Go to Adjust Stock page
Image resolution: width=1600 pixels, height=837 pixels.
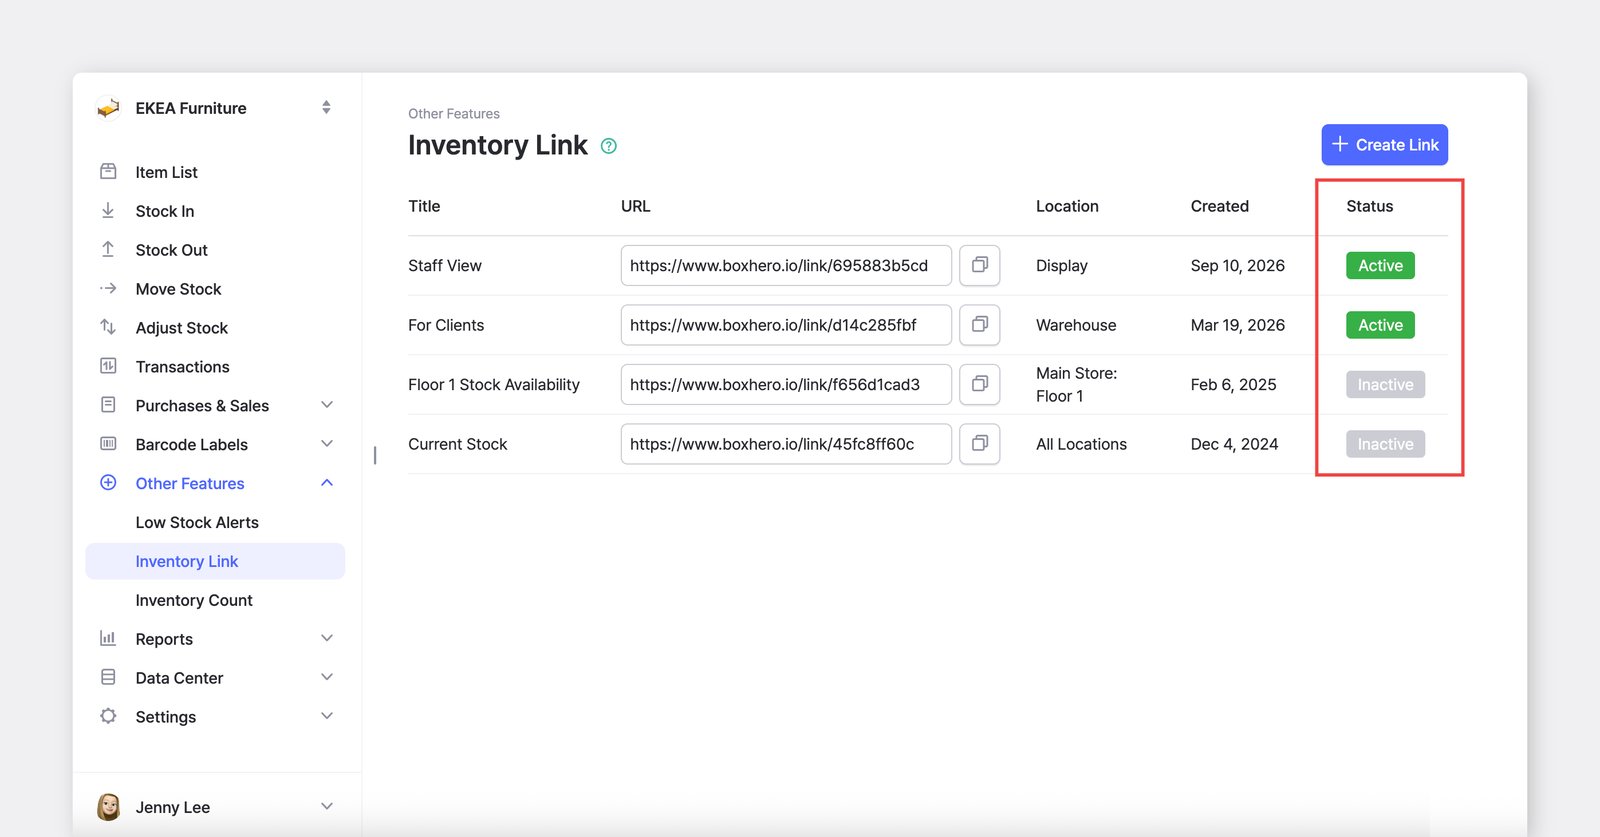[181, 328]
